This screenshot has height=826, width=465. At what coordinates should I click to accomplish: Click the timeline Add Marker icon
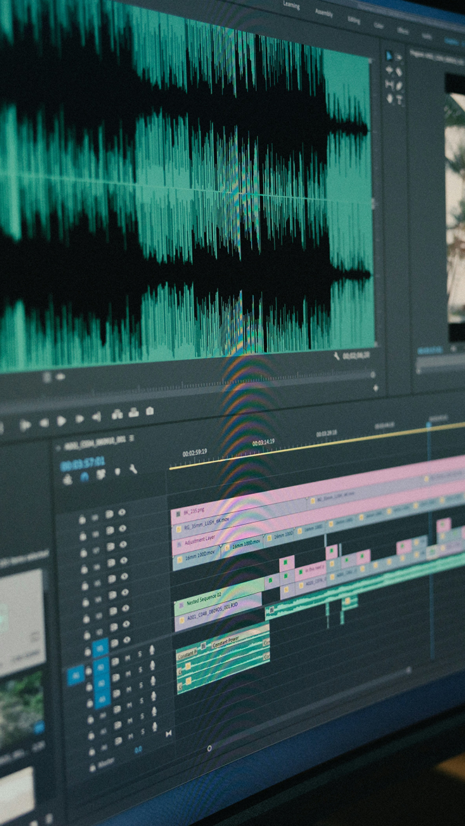tap(117, 472)
